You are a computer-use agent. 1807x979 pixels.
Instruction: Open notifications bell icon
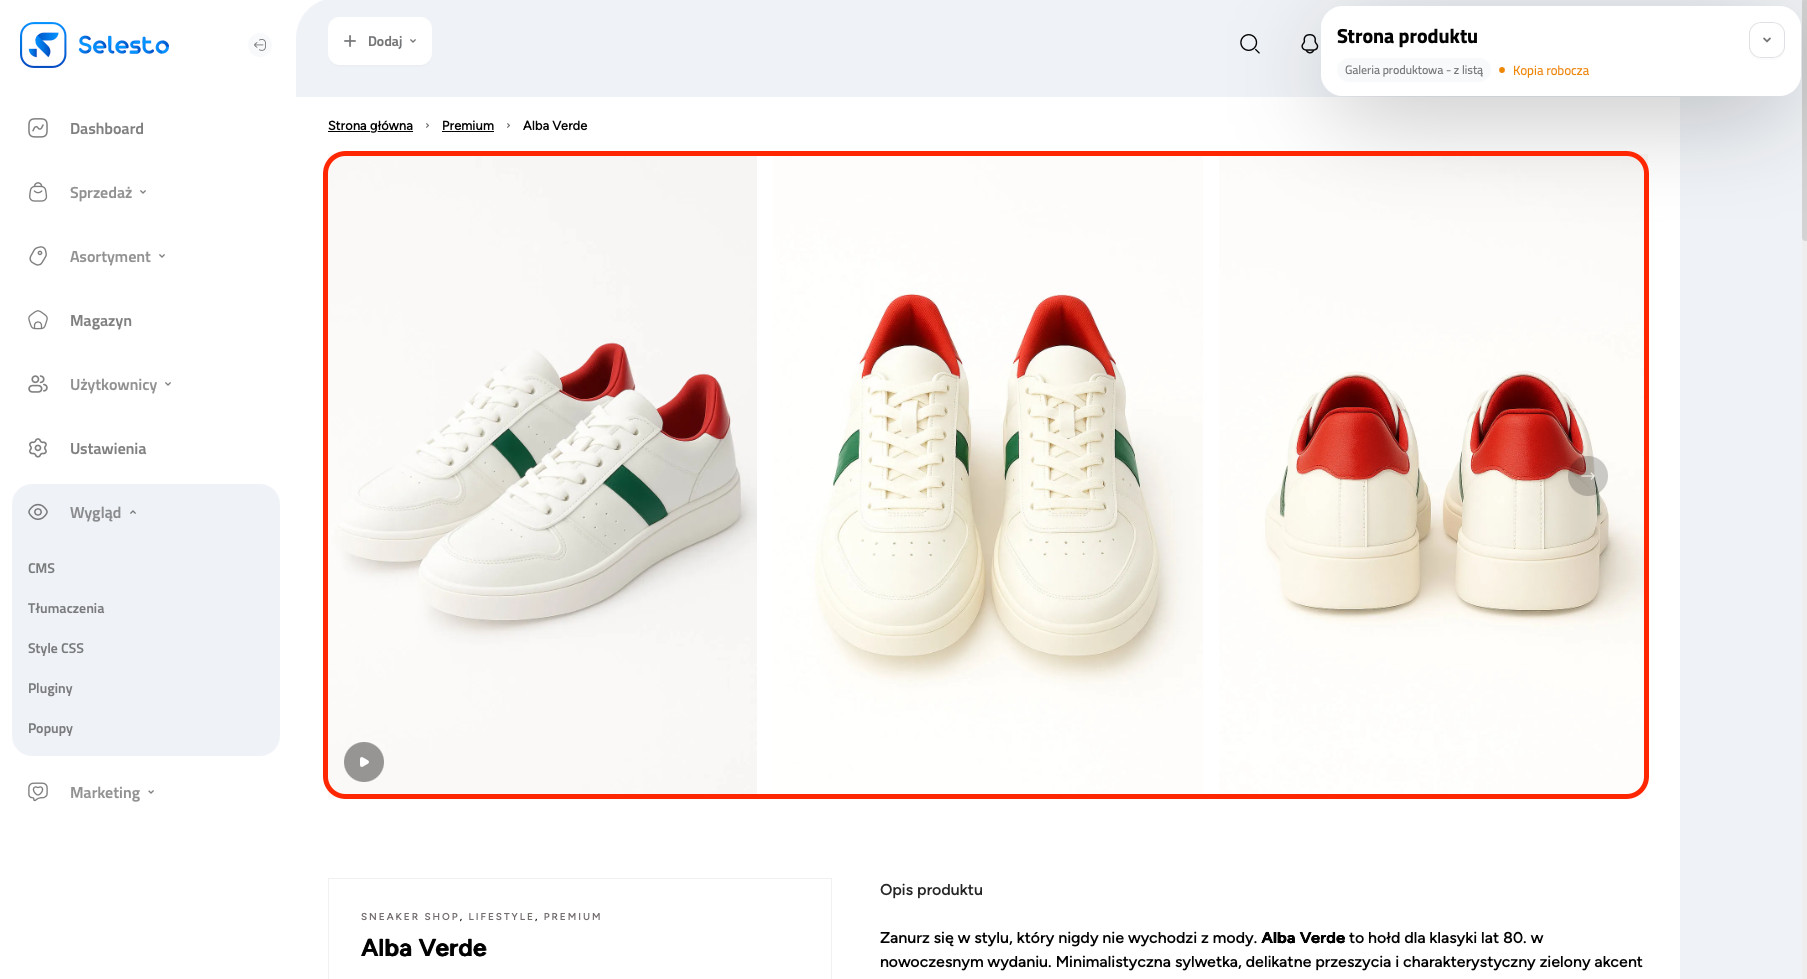pos(1308,44)
